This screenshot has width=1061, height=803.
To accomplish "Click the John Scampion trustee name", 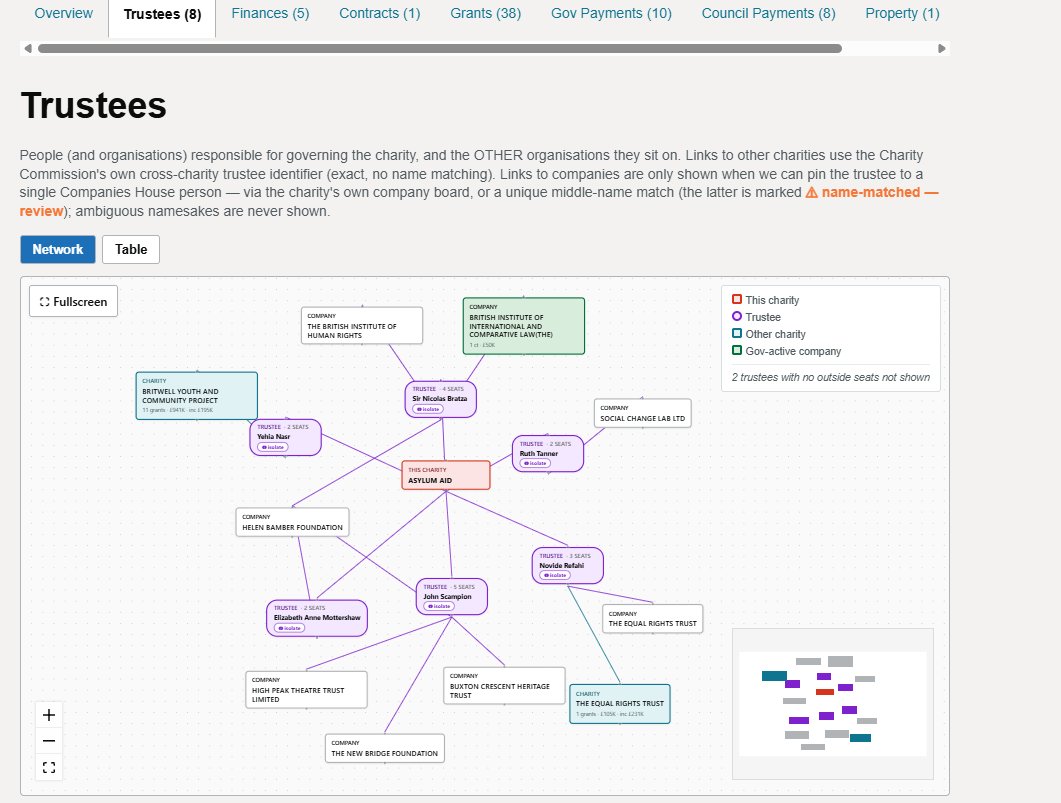I will click(447, 597).
